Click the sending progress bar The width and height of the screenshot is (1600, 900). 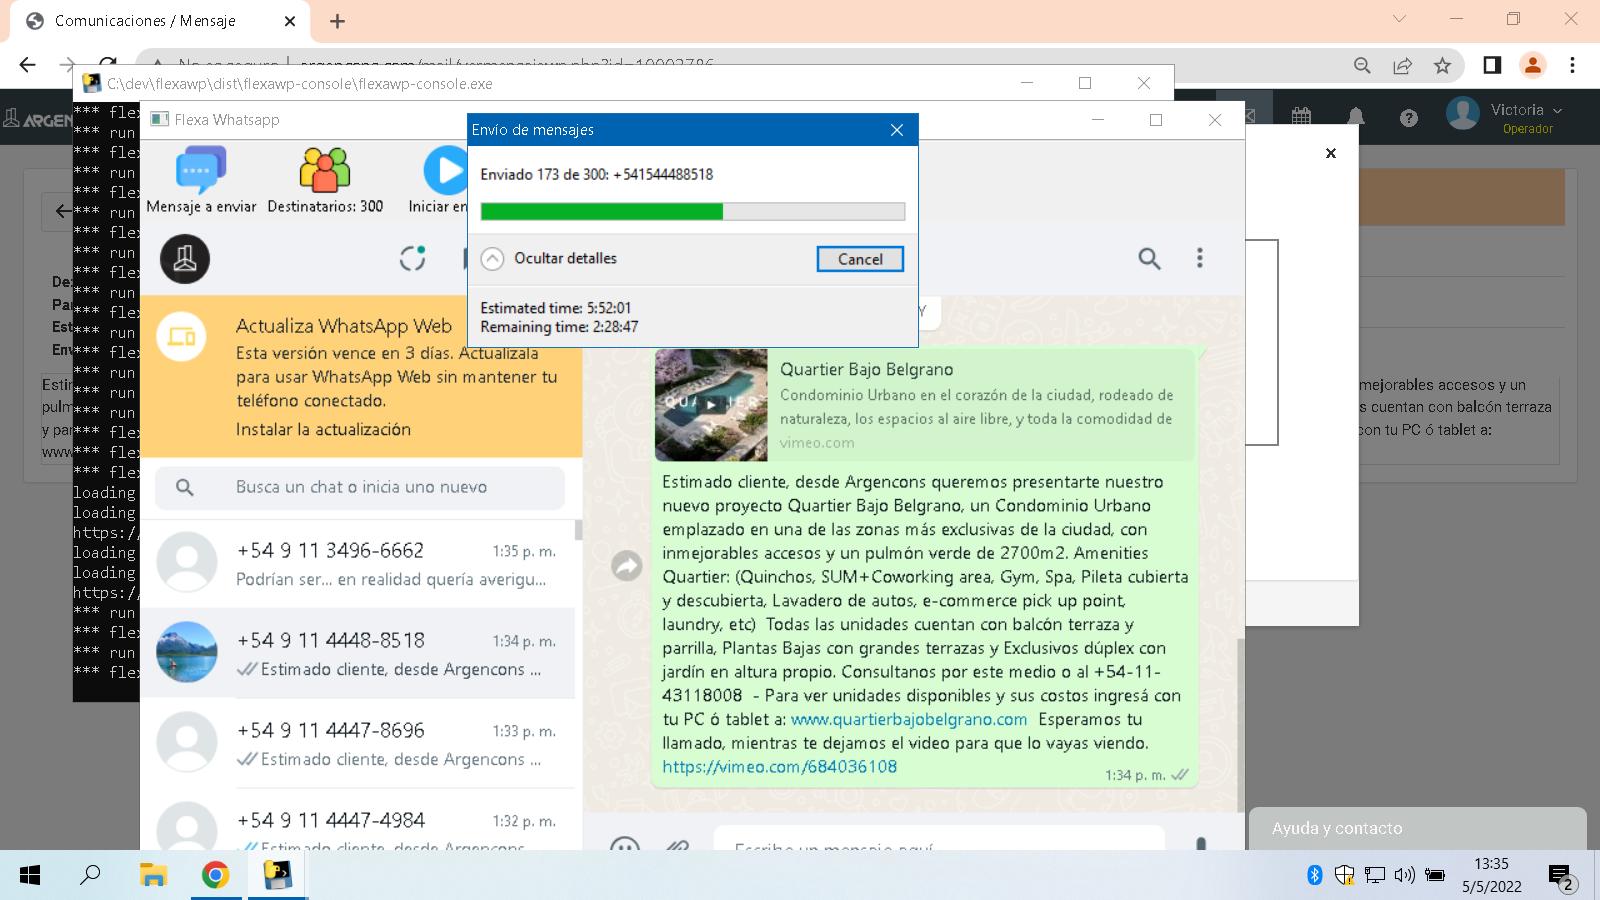coord(693,211)
